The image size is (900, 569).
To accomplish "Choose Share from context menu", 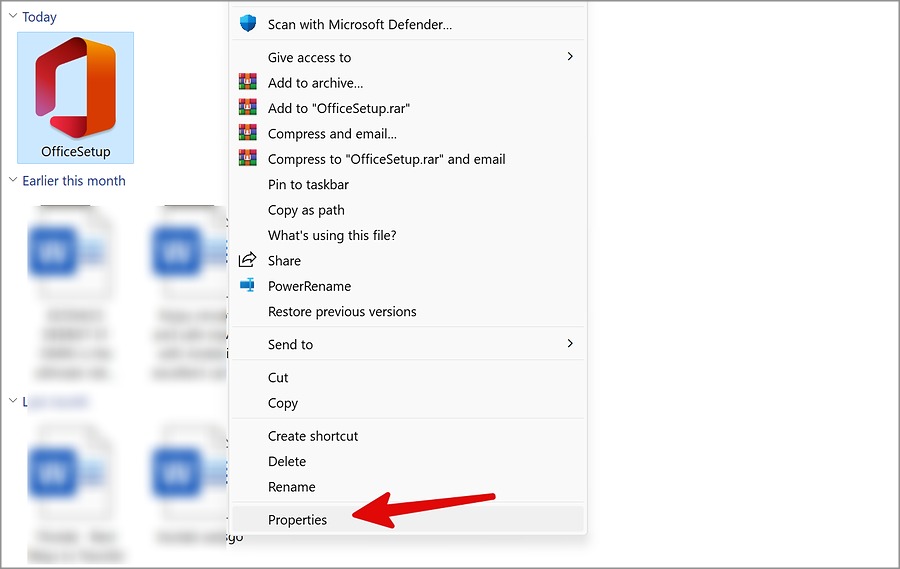I will point(408,260).
